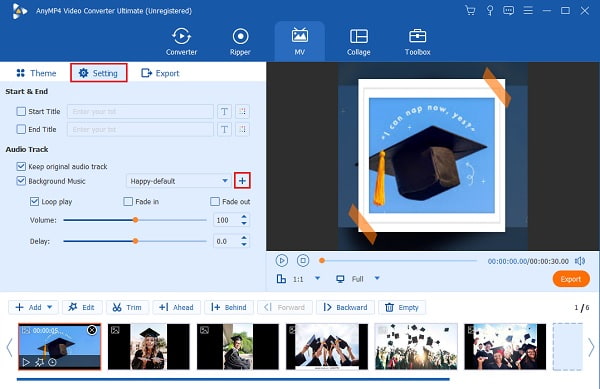The height and width of the screenshot is (389, 600).
Task: Adjust the Volume slider handle
Action: click(135, 220)
